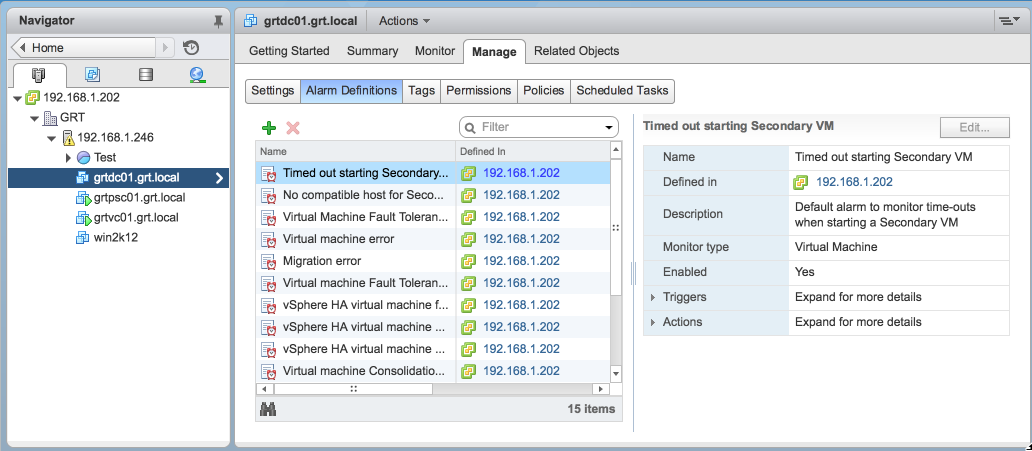Collapse the 192.168.1.246 host node
This screenshot has width=1032, height=451.
point(52,138)
